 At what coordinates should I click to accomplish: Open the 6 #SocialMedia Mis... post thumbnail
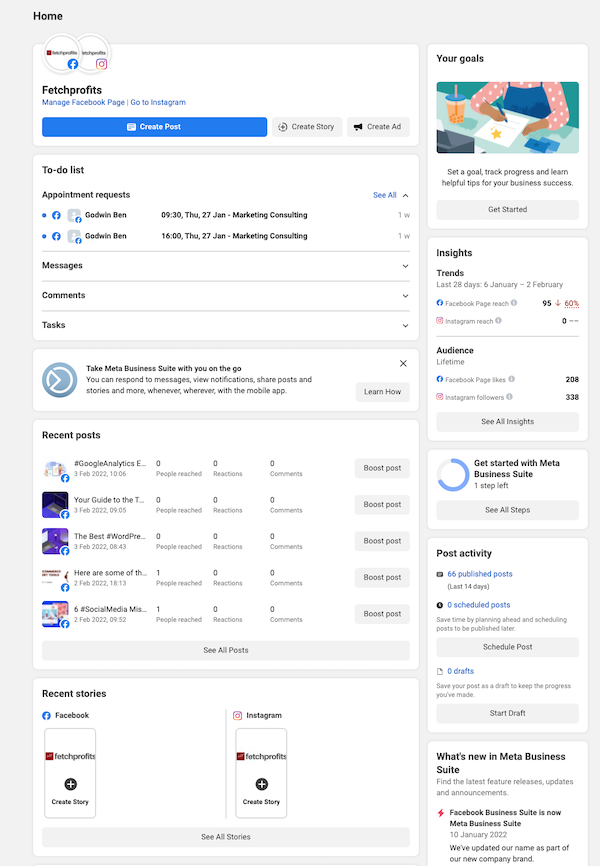pos(55,614)
